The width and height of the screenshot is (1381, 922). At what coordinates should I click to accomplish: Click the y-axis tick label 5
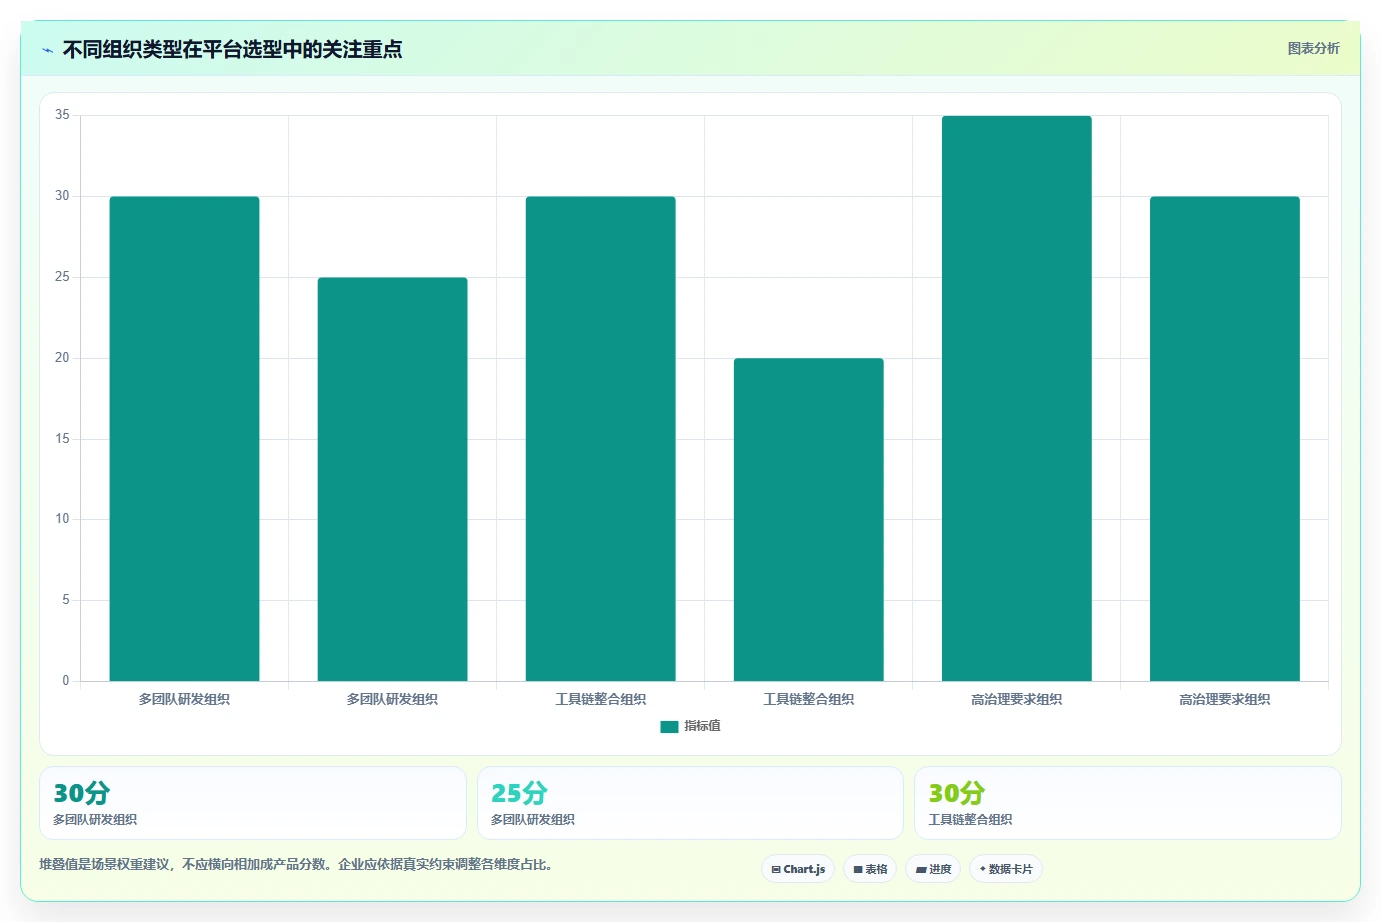[66, 600]
